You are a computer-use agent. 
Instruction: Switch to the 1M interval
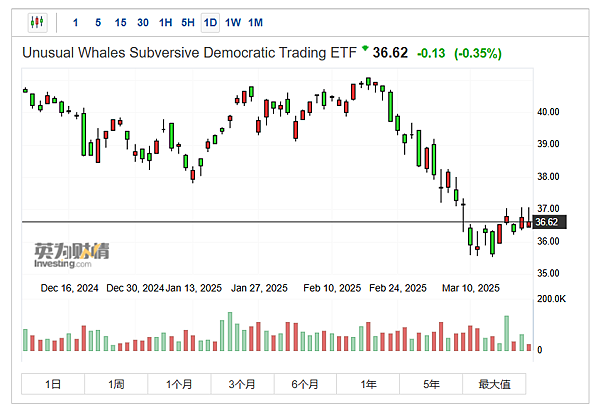click(x=255, y=23)
